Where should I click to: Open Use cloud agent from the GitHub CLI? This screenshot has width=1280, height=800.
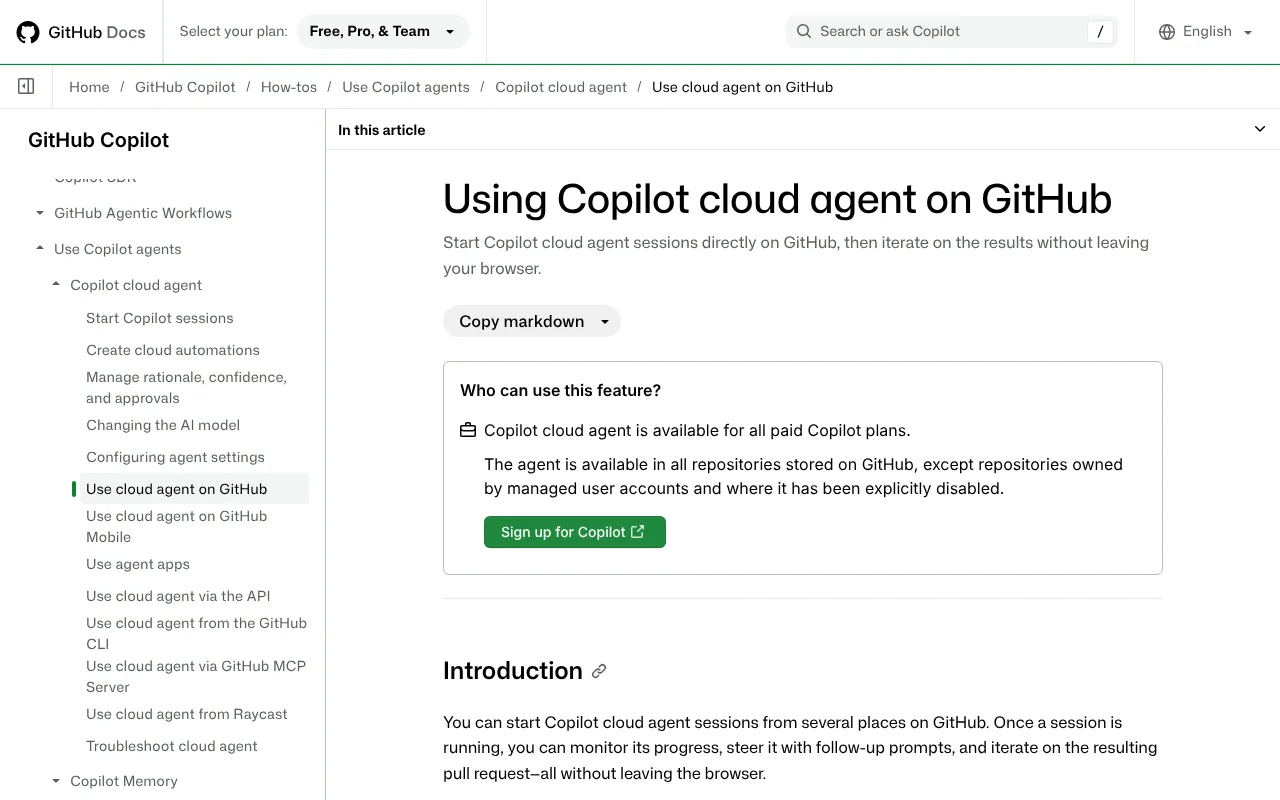196,633
